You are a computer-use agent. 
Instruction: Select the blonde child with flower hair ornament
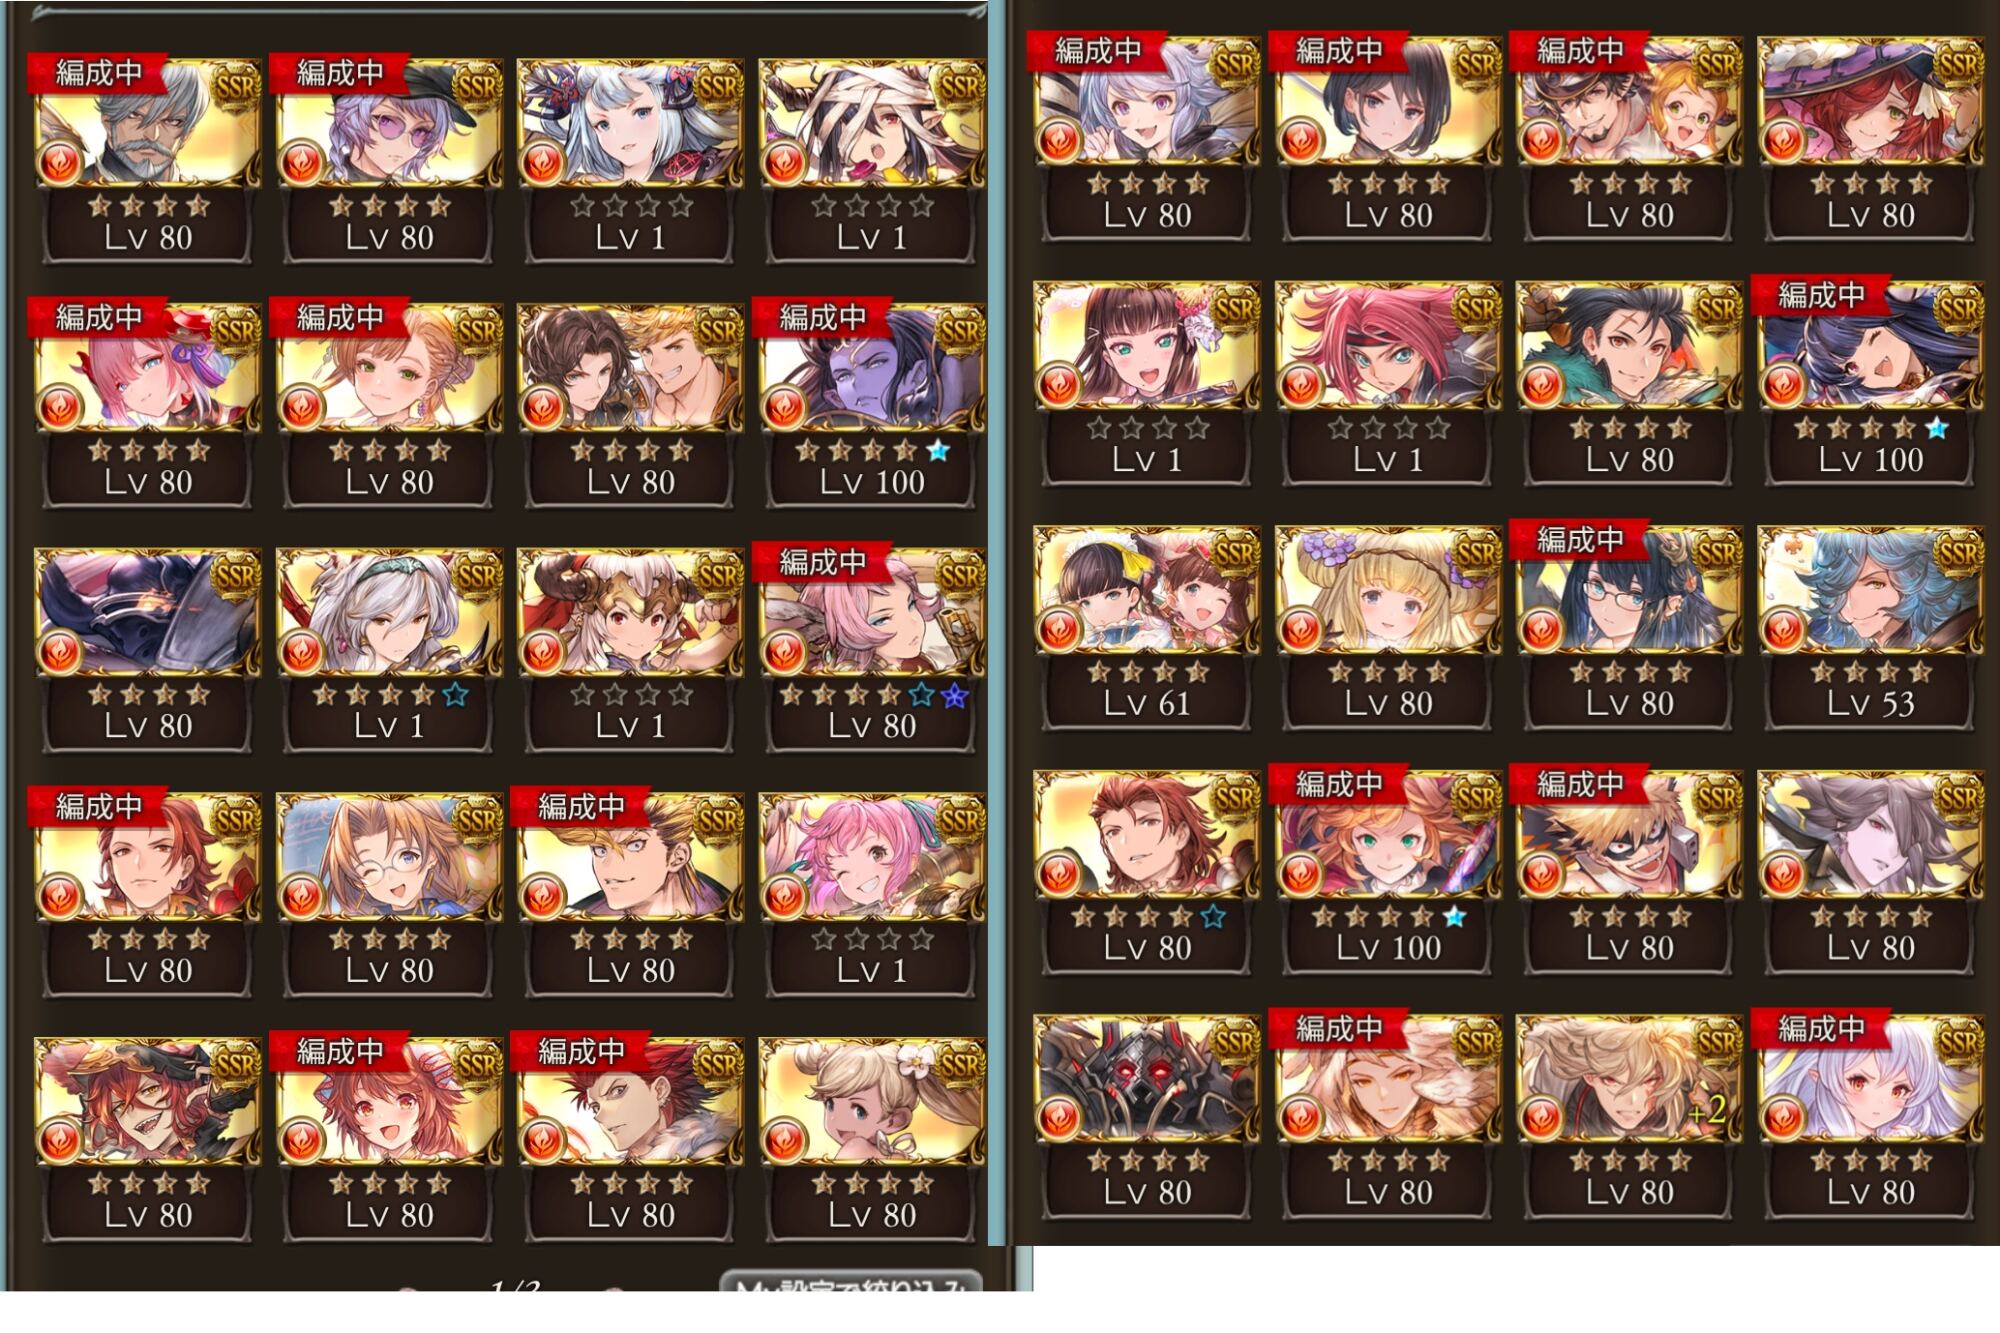pyautogui.click(x=872, y=1139)
